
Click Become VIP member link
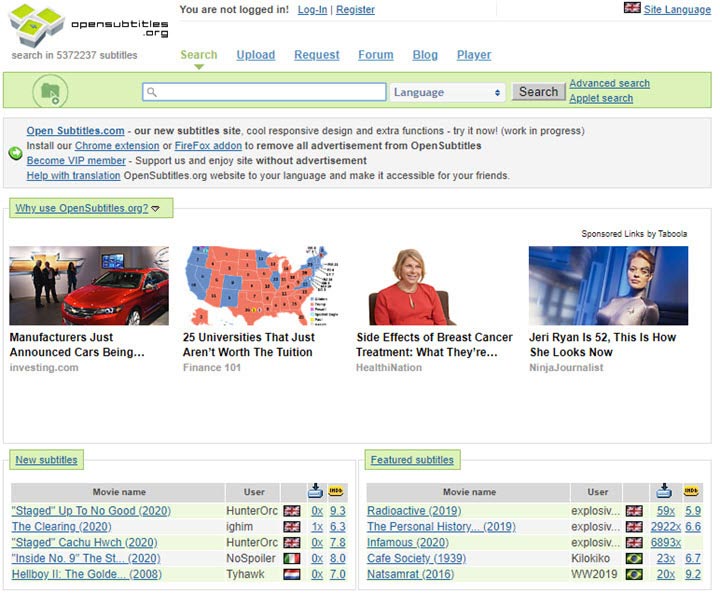(76, 161)
